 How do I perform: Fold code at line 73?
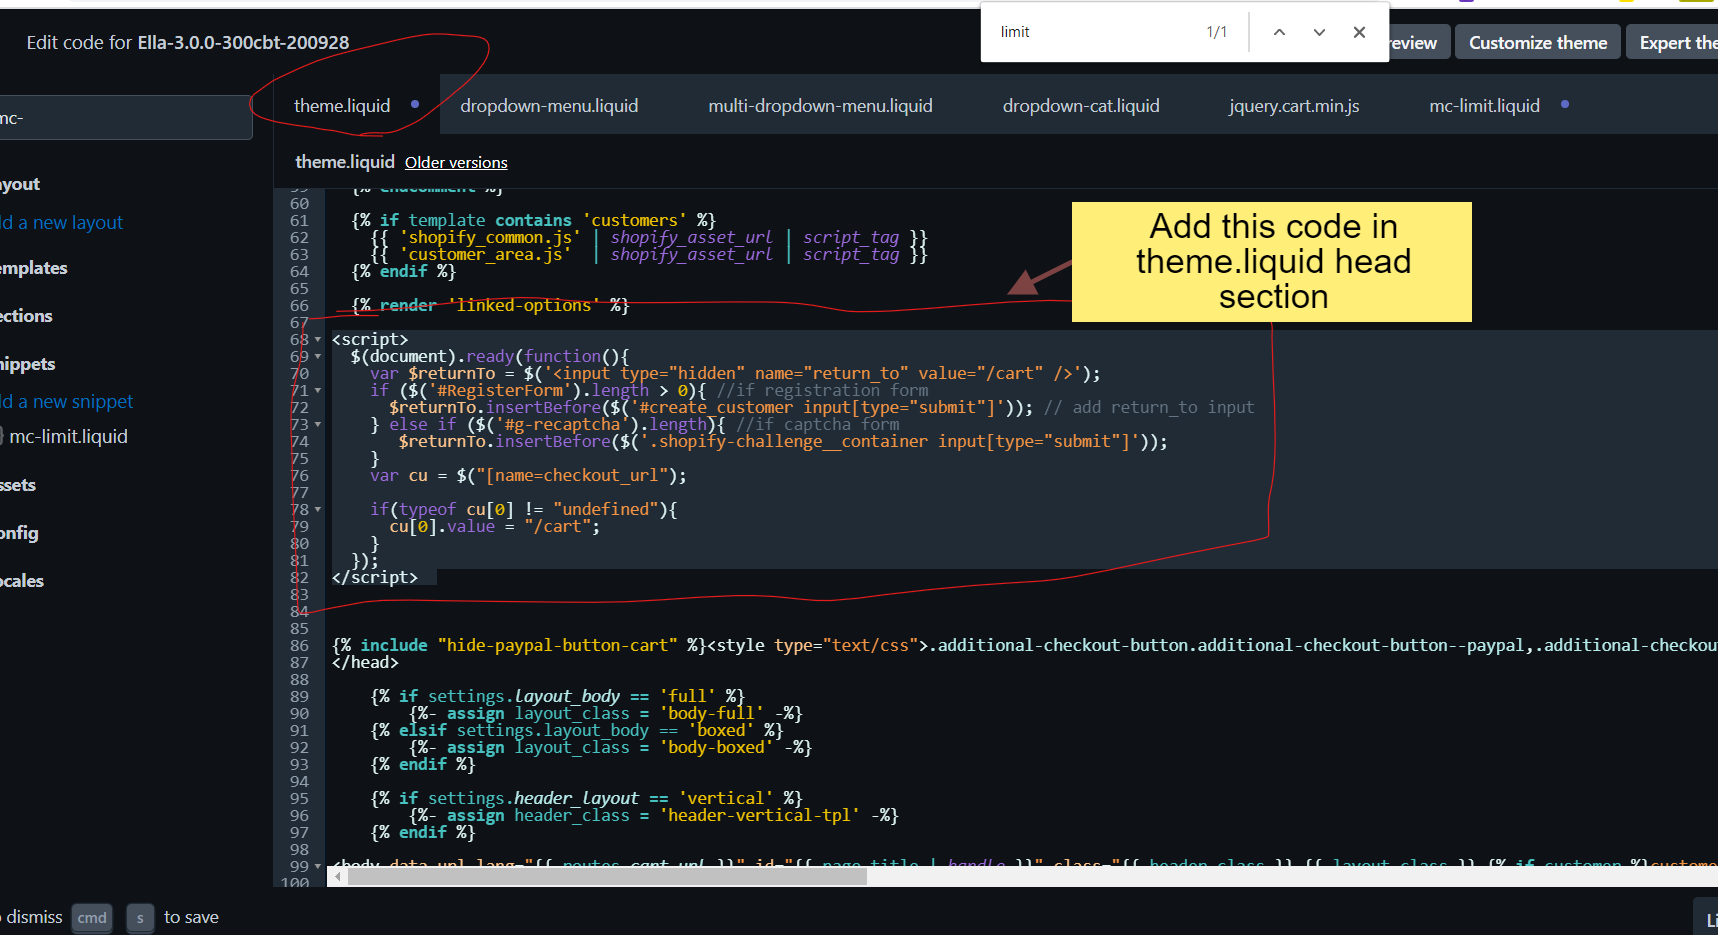(x=318, y=425)
